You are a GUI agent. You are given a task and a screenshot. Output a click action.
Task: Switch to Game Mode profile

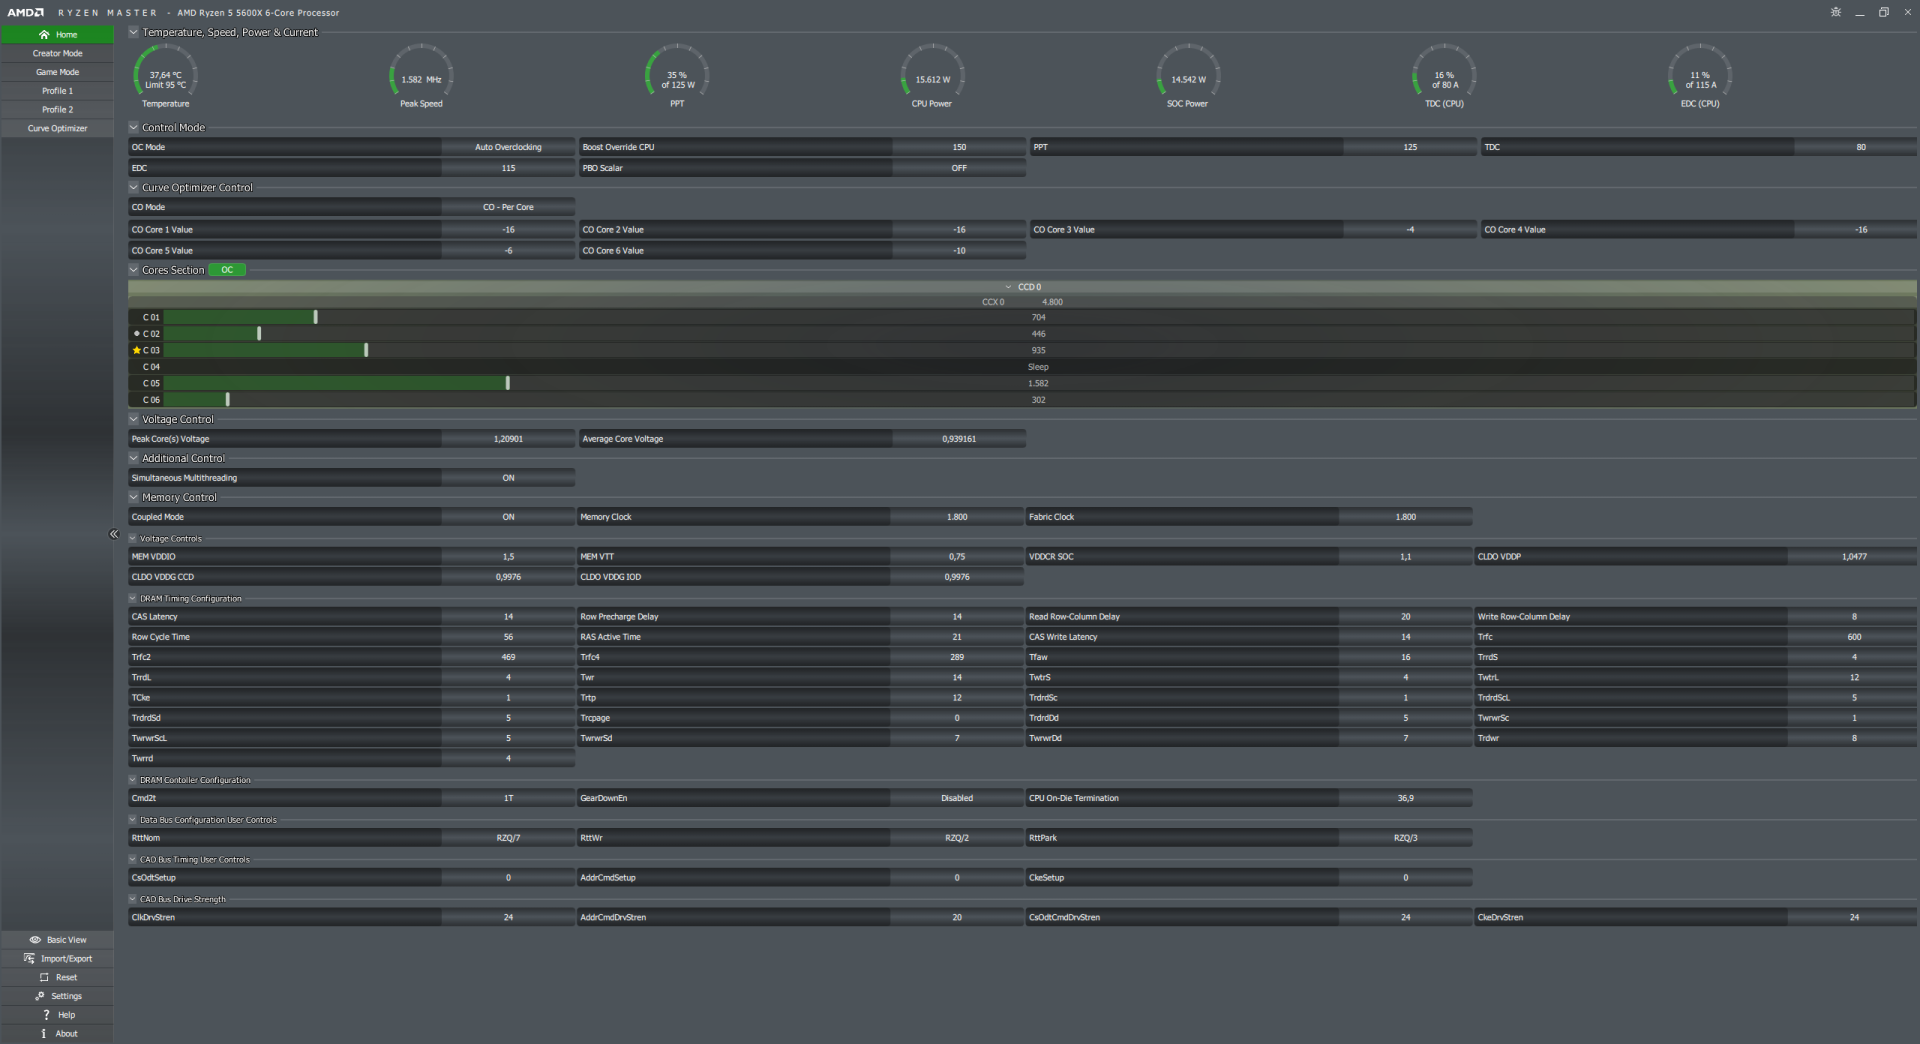[57, 72]
